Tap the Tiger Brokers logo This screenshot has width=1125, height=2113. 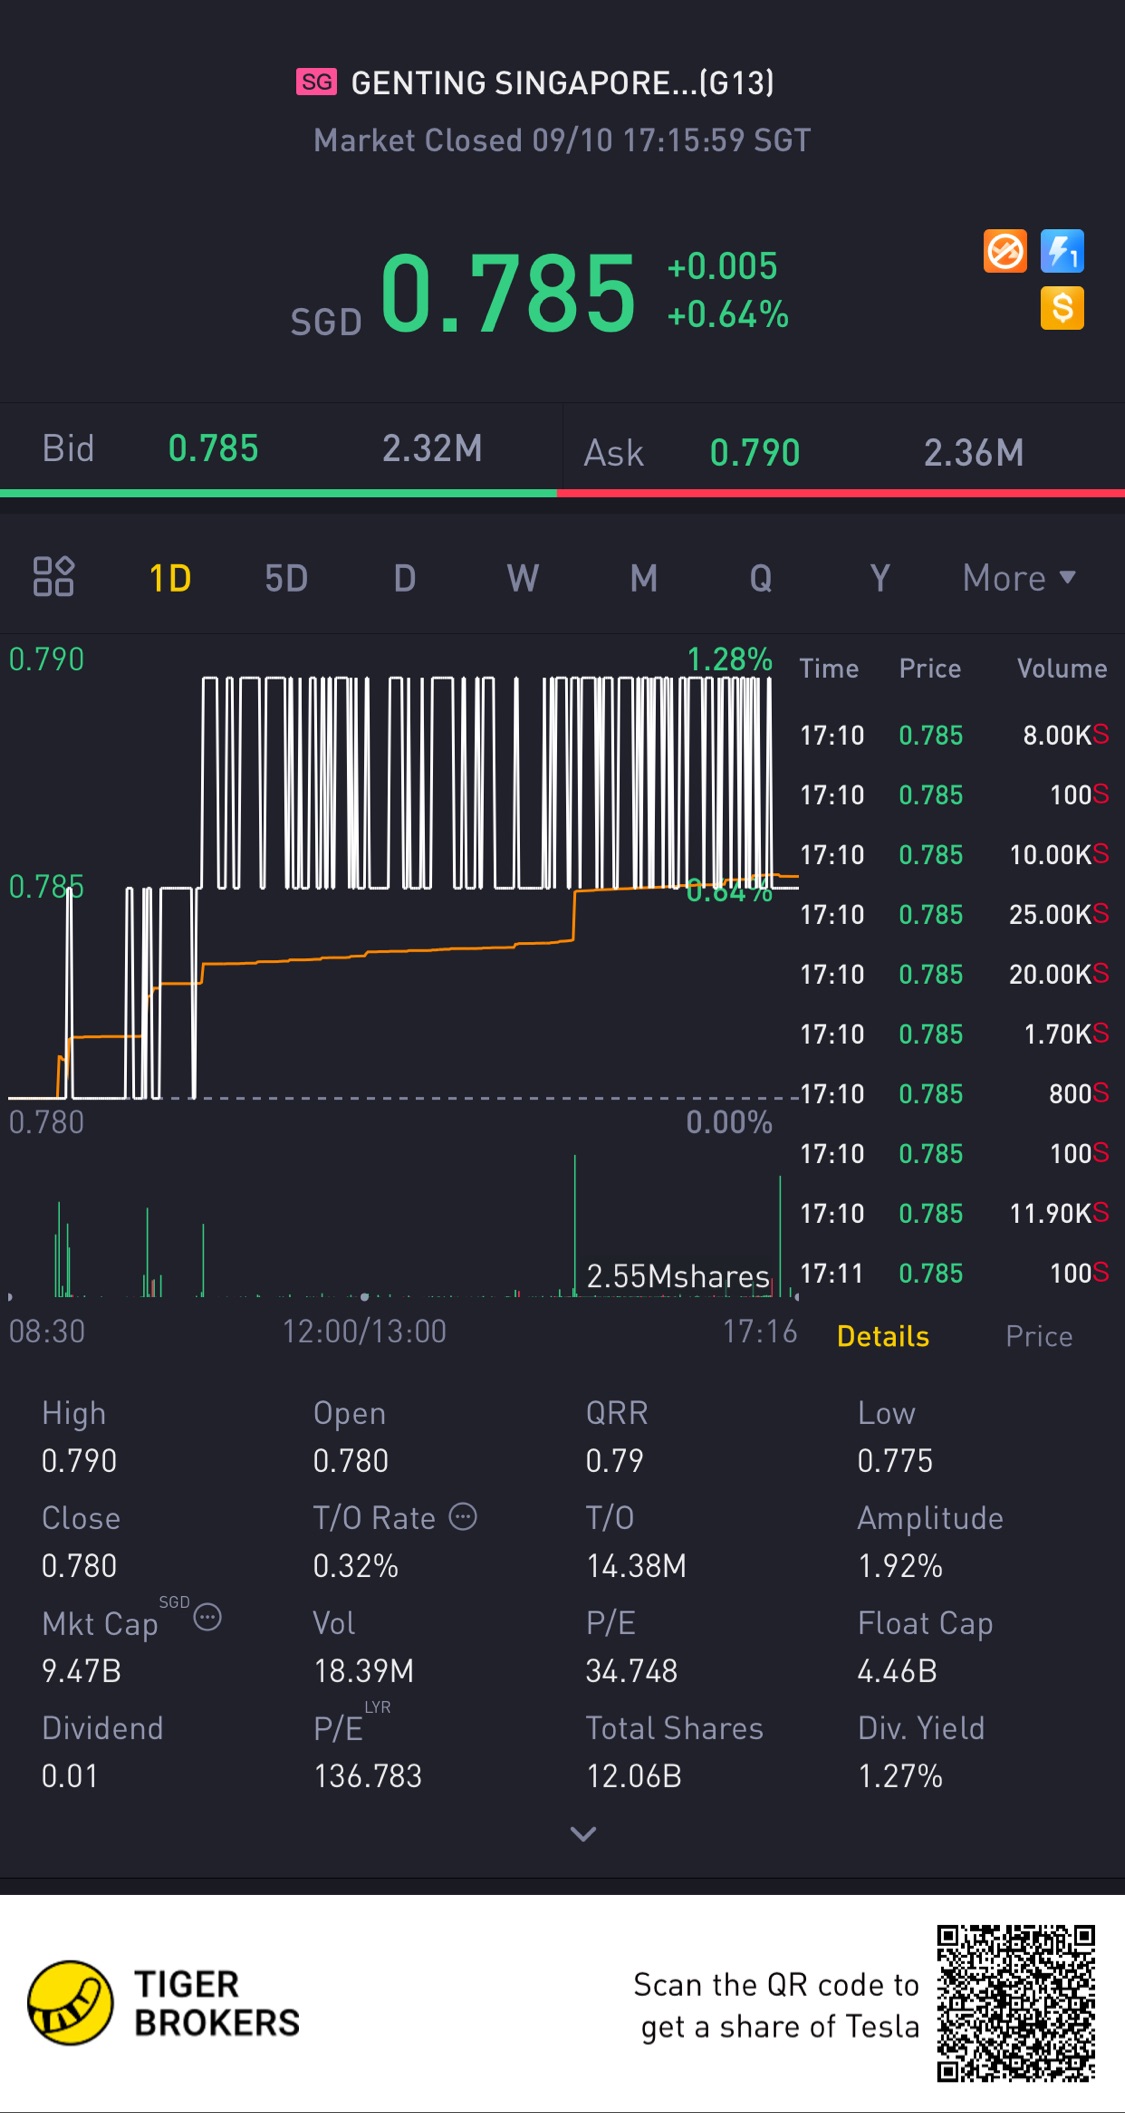[70, 2003]
